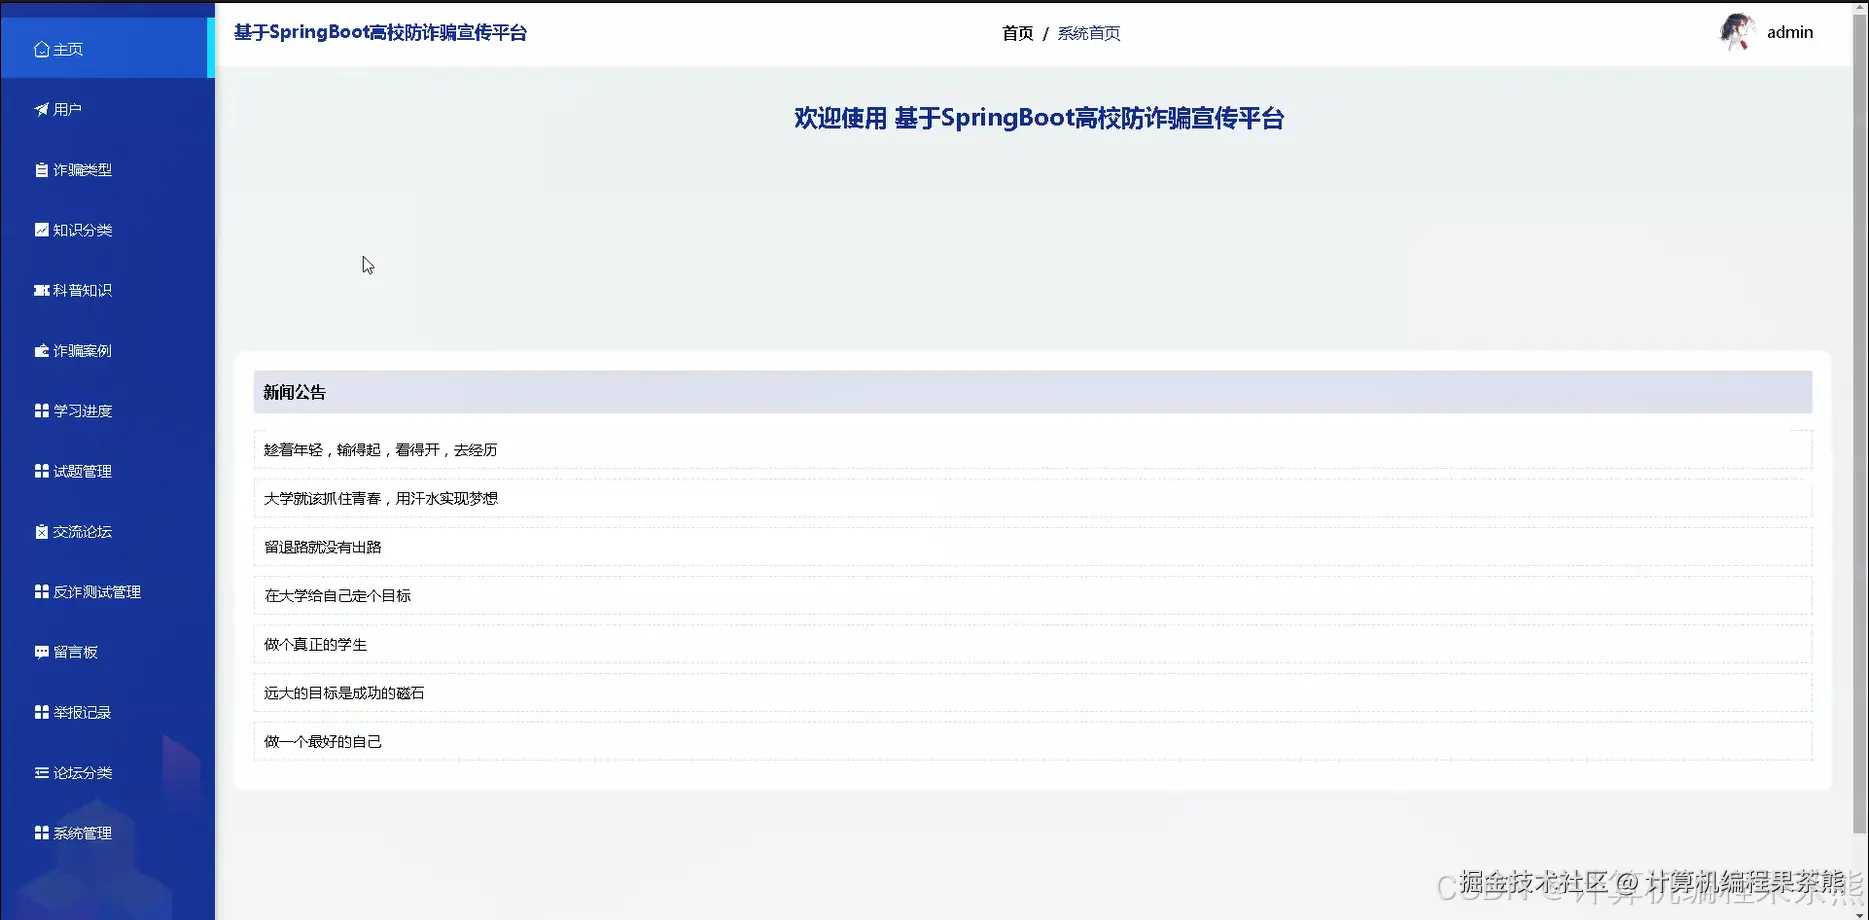Open the 用户 sidebar menu

pyautogui.click(x=107, y=109)
